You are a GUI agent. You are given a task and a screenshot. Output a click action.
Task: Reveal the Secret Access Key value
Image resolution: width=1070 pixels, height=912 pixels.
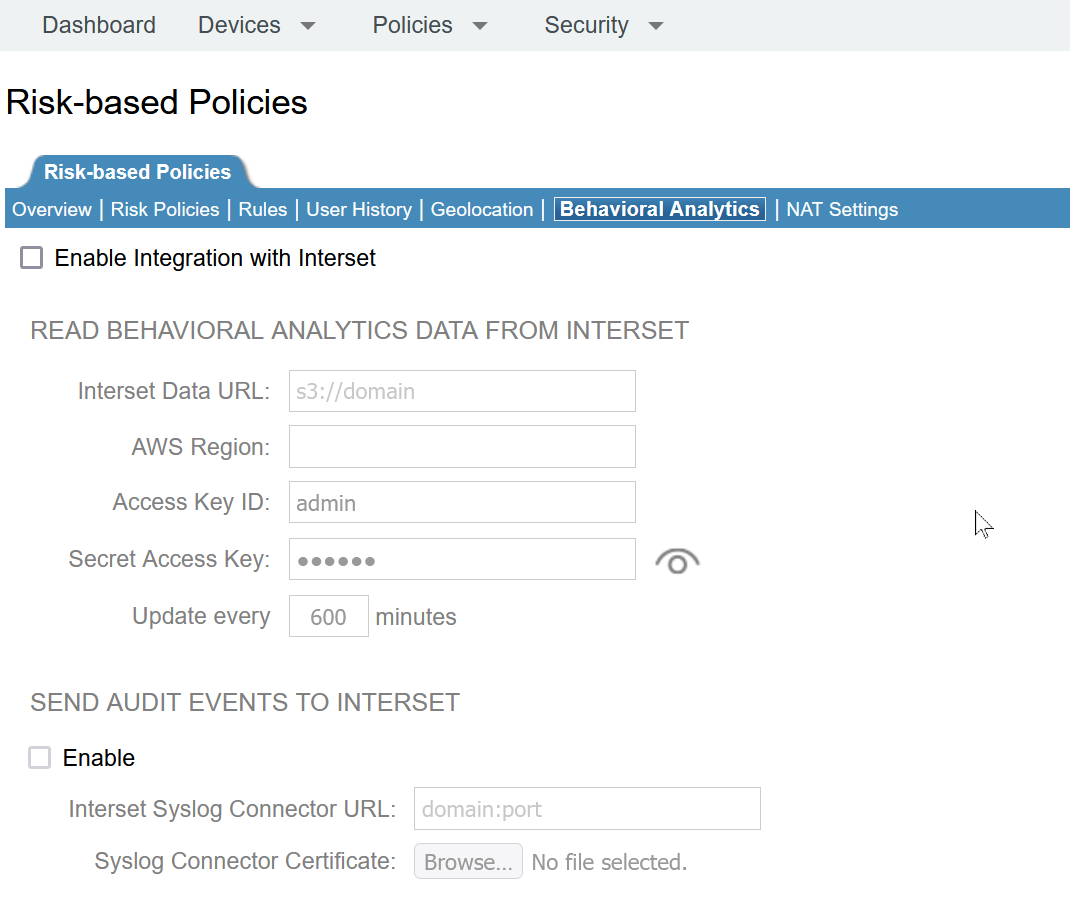[677, 560]
